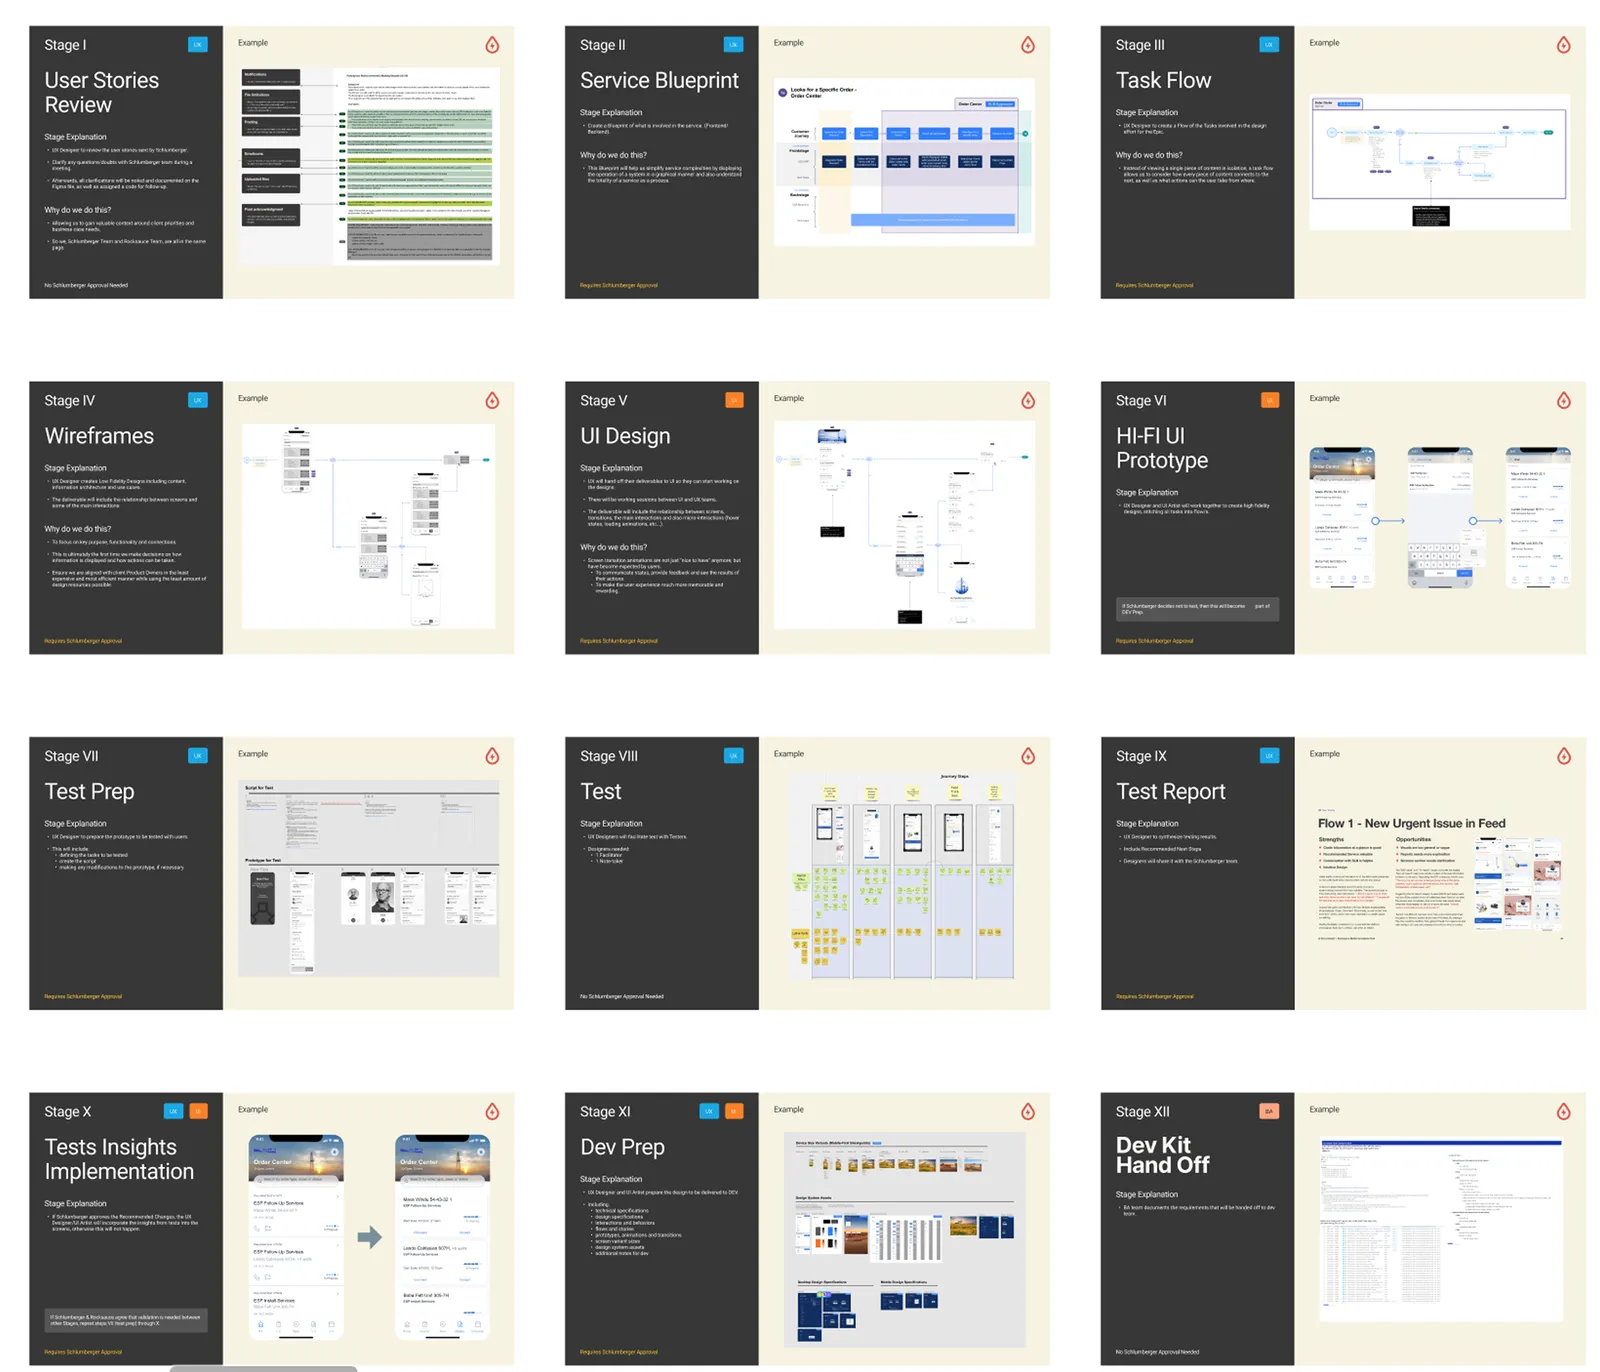Open the Task Flow example diagram

(1439, 162)
